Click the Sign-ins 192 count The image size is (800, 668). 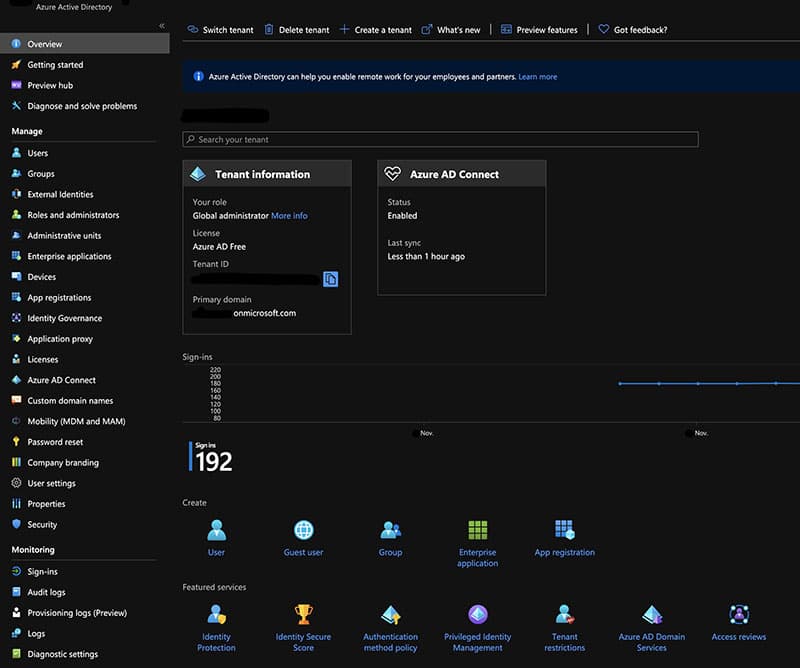tap(214, 461)
